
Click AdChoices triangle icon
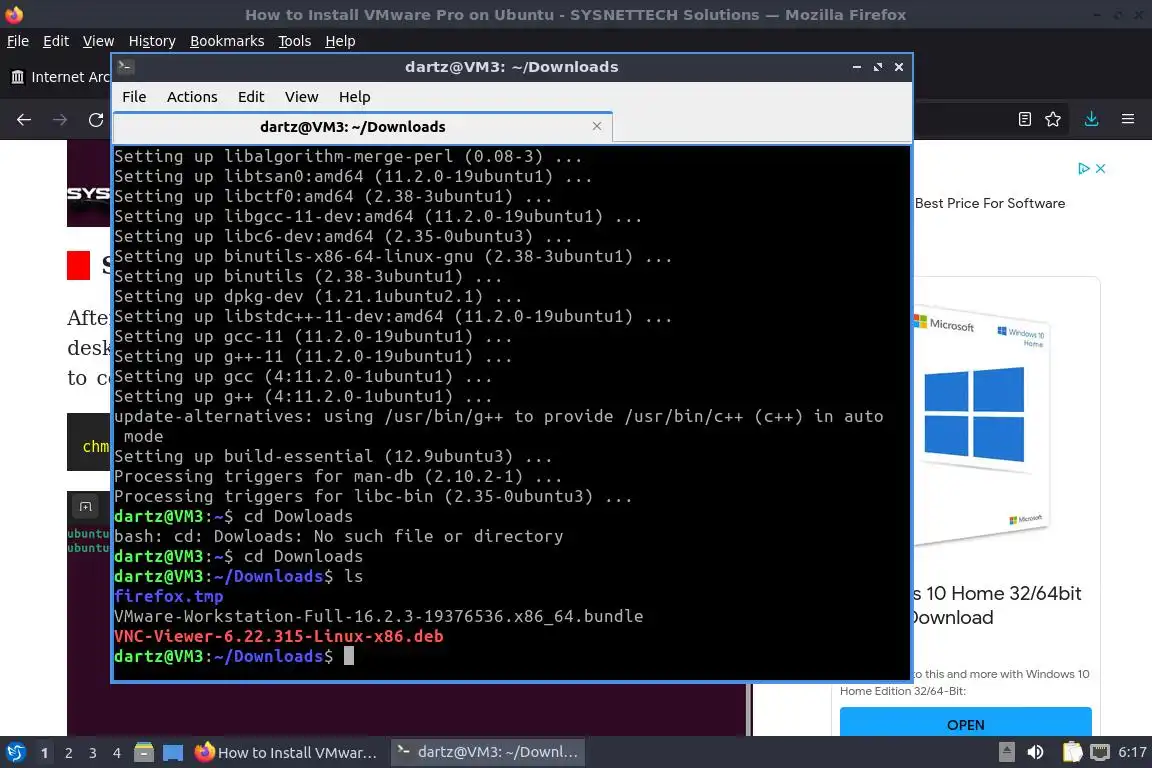1083,168
